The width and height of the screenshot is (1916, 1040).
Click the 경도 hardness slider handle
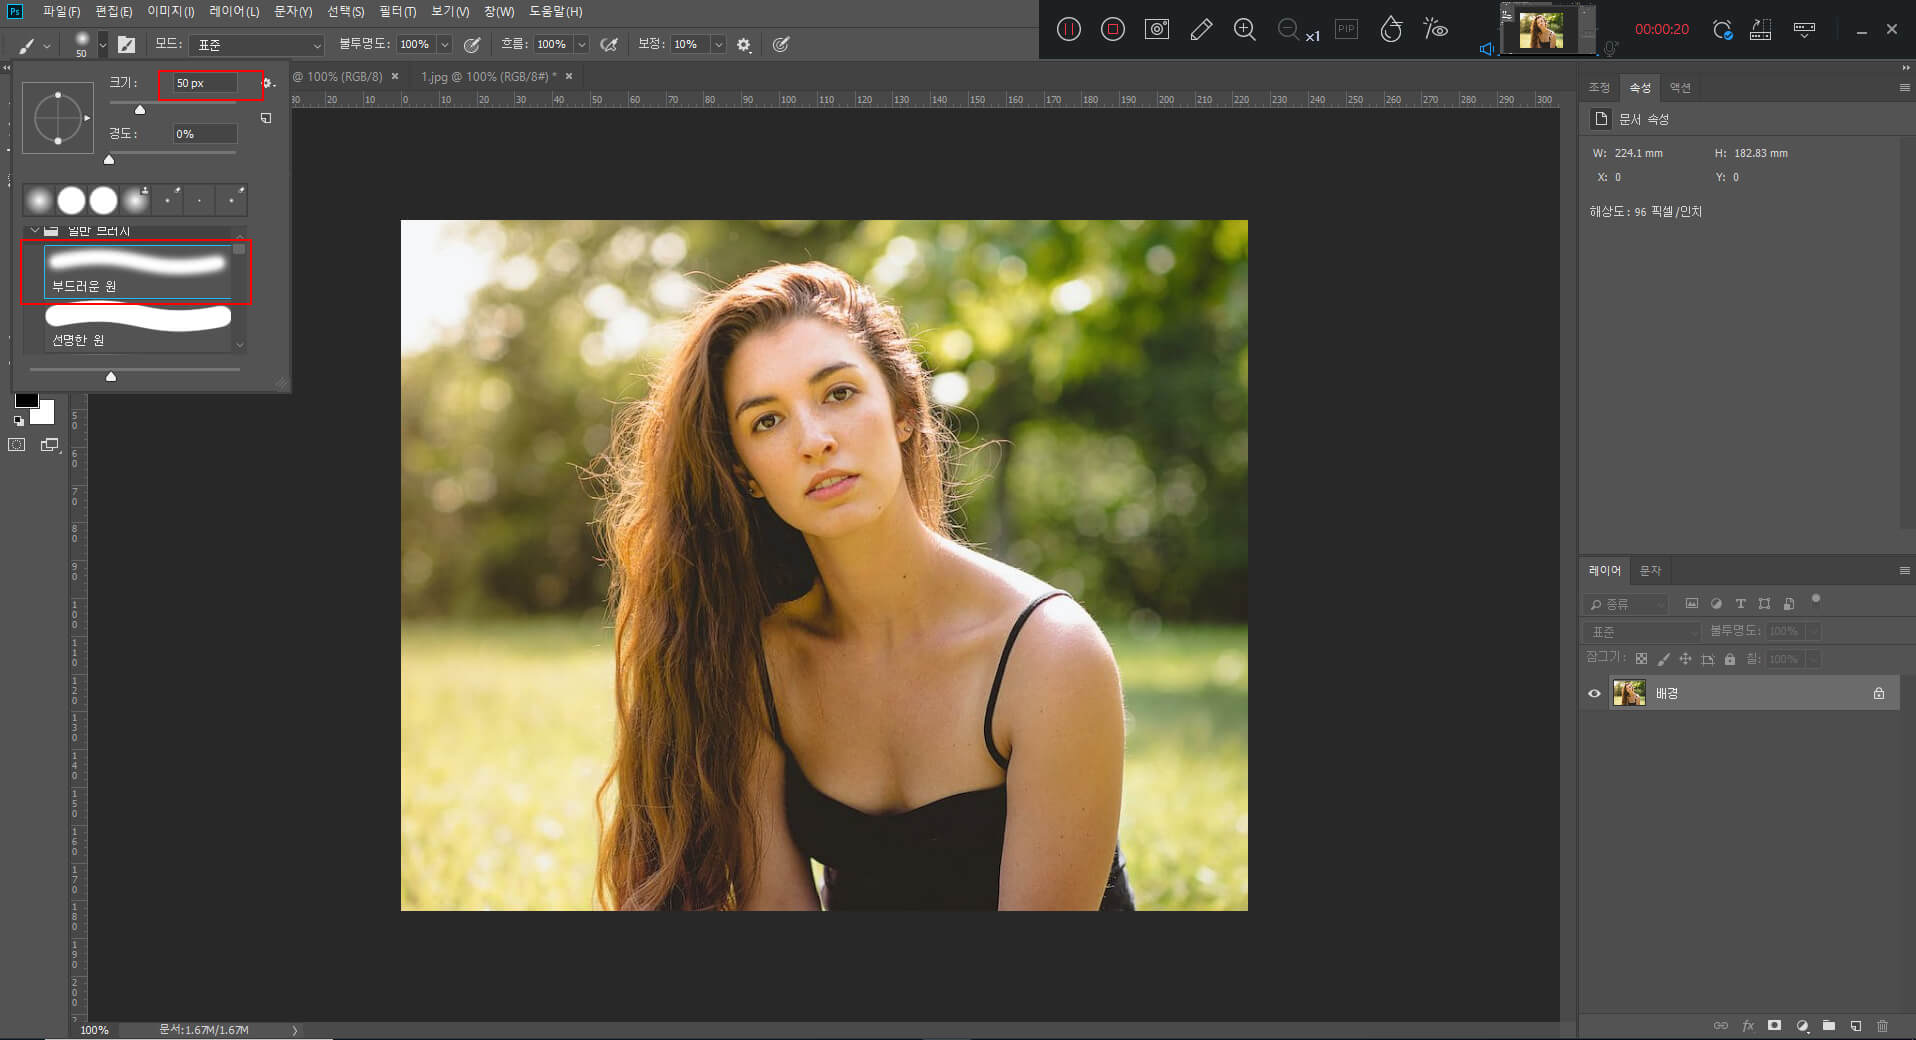109,159
